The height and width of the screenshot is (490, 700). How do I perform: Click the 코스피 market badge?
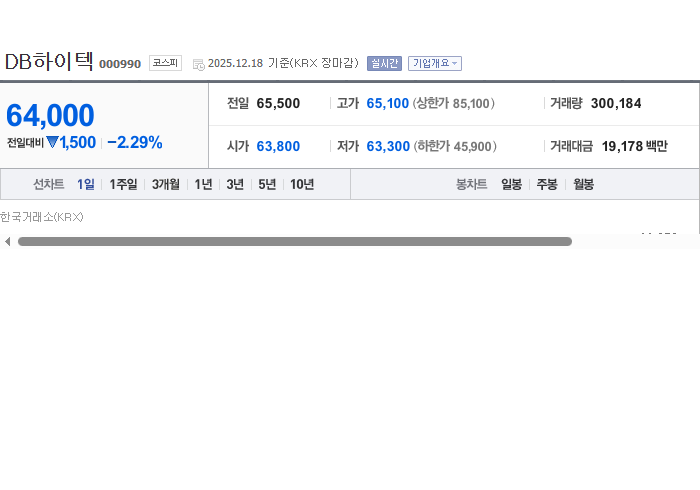(x=165, y=63)
